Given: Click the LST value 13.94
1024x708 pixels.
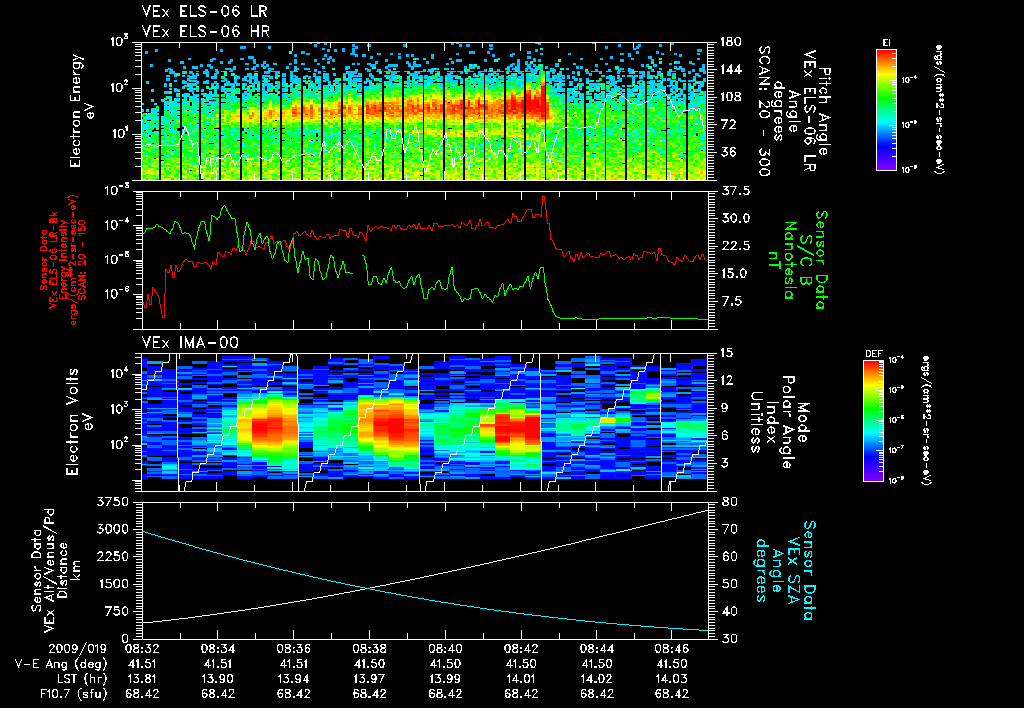Looking at the screenshot, I should click(293, 679).
